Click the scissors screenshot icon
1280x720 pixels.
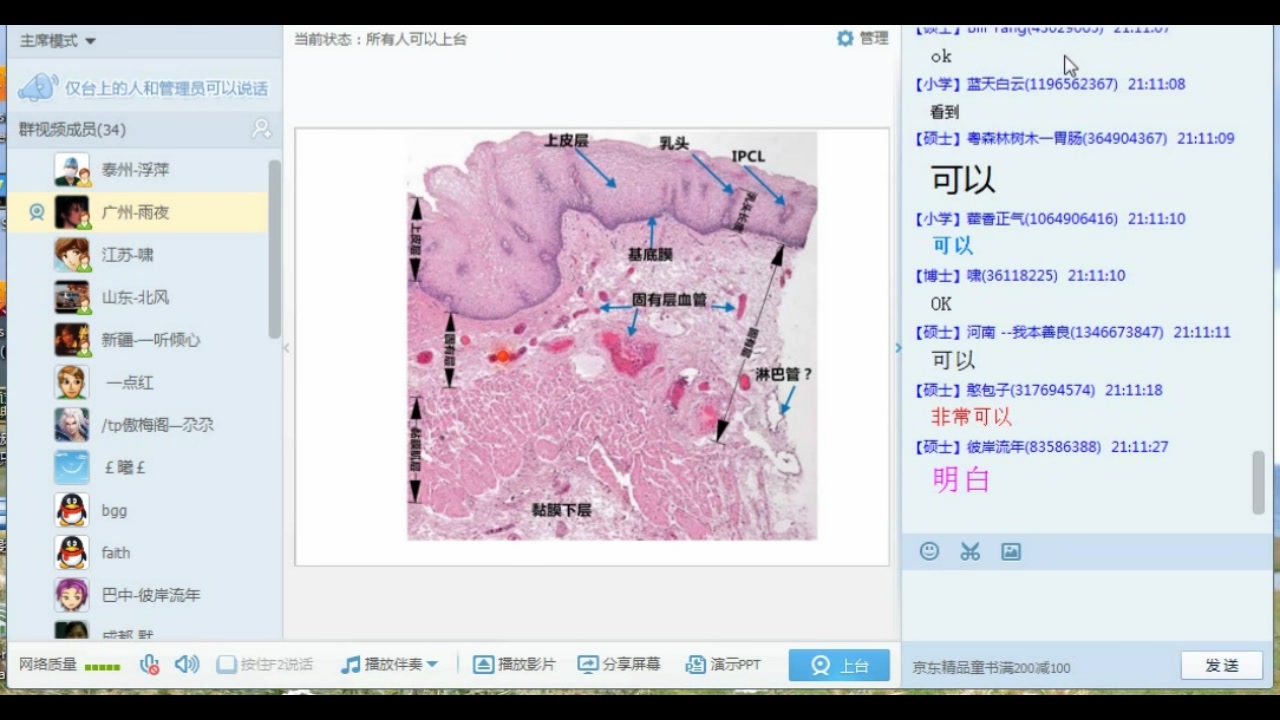point(970,551)
